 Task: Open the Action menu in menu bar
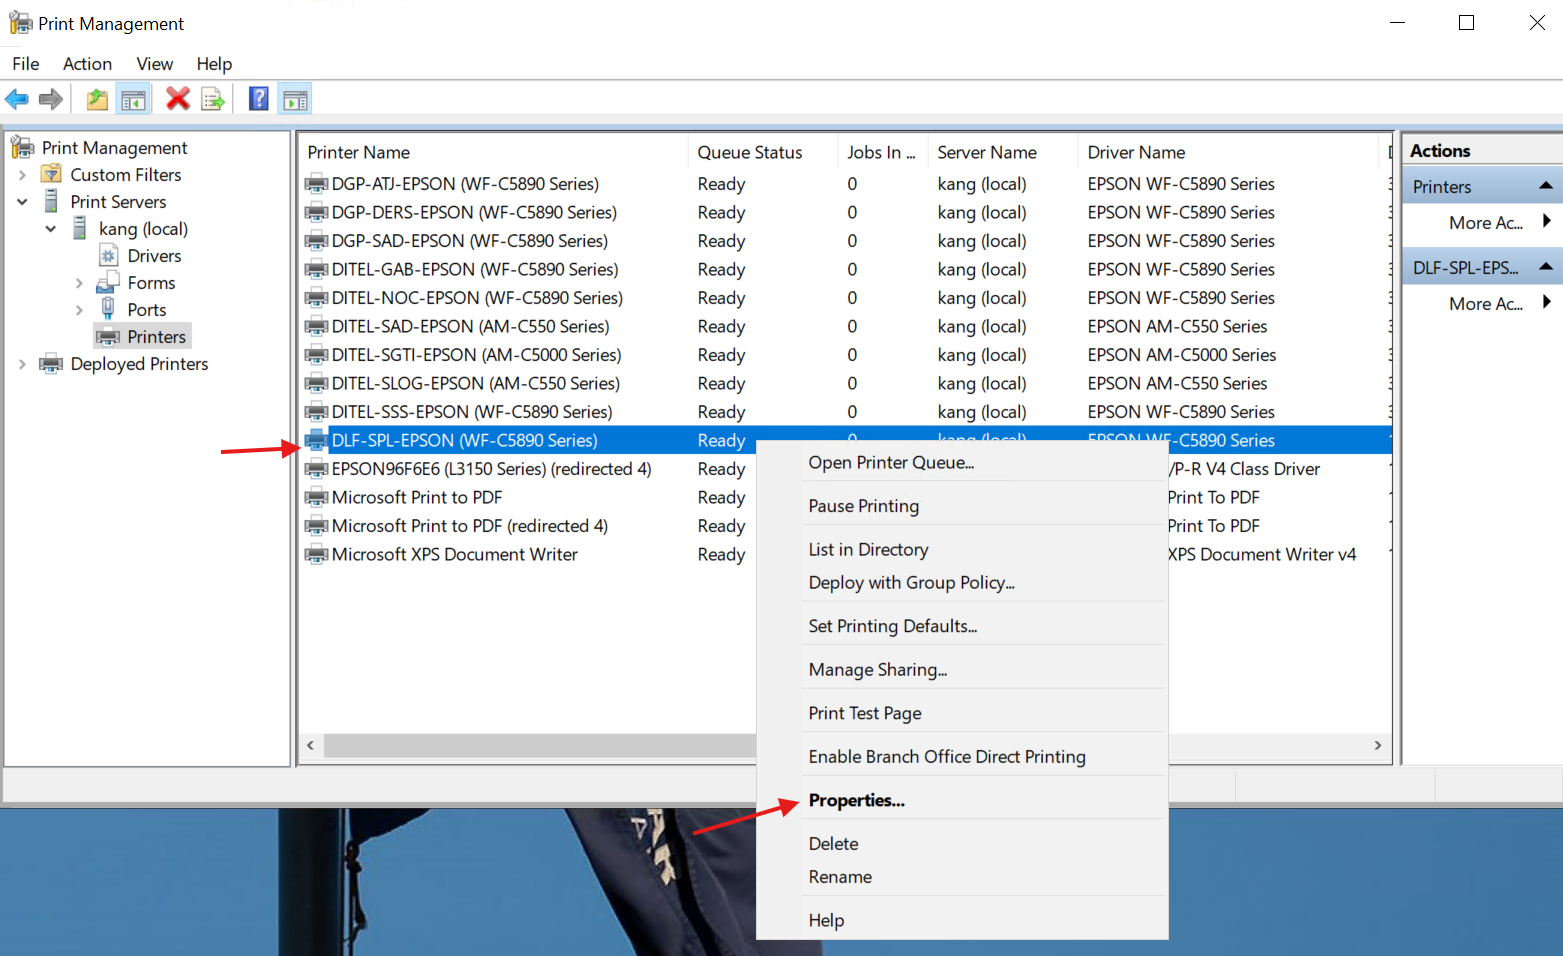[x=87, y=64]
